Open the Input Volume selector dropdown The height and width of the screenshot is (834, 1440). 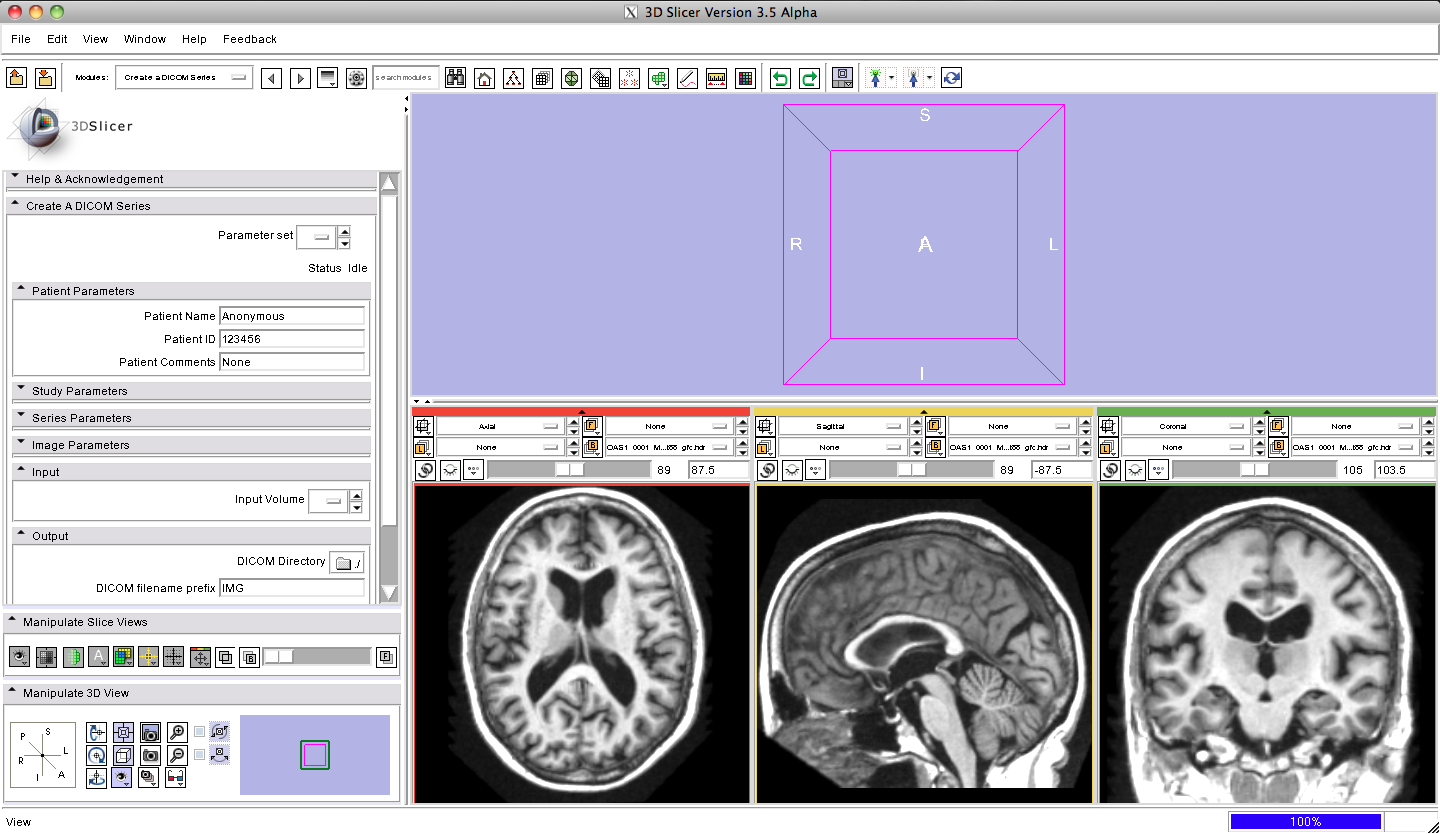(x=327, y=500)
